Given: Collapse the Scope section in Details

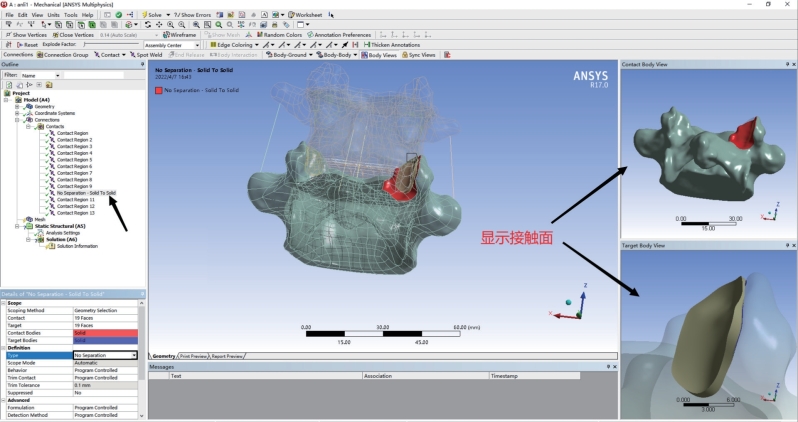Looking at the screenshot, I should 4,303.
